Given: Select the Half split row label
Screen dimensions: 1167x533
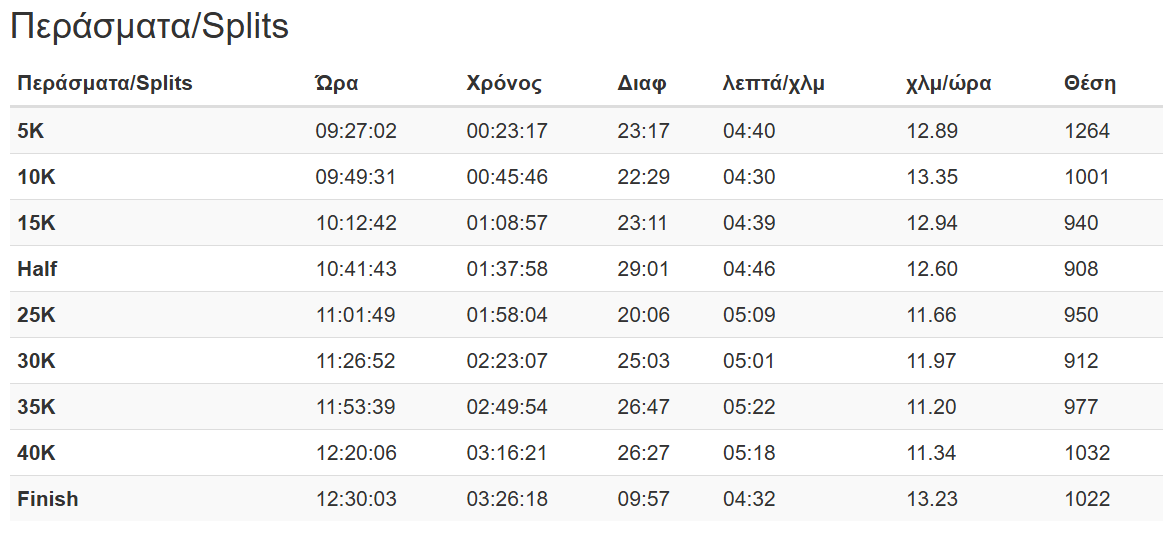Looking at the screenshot, I should [38, 269].
